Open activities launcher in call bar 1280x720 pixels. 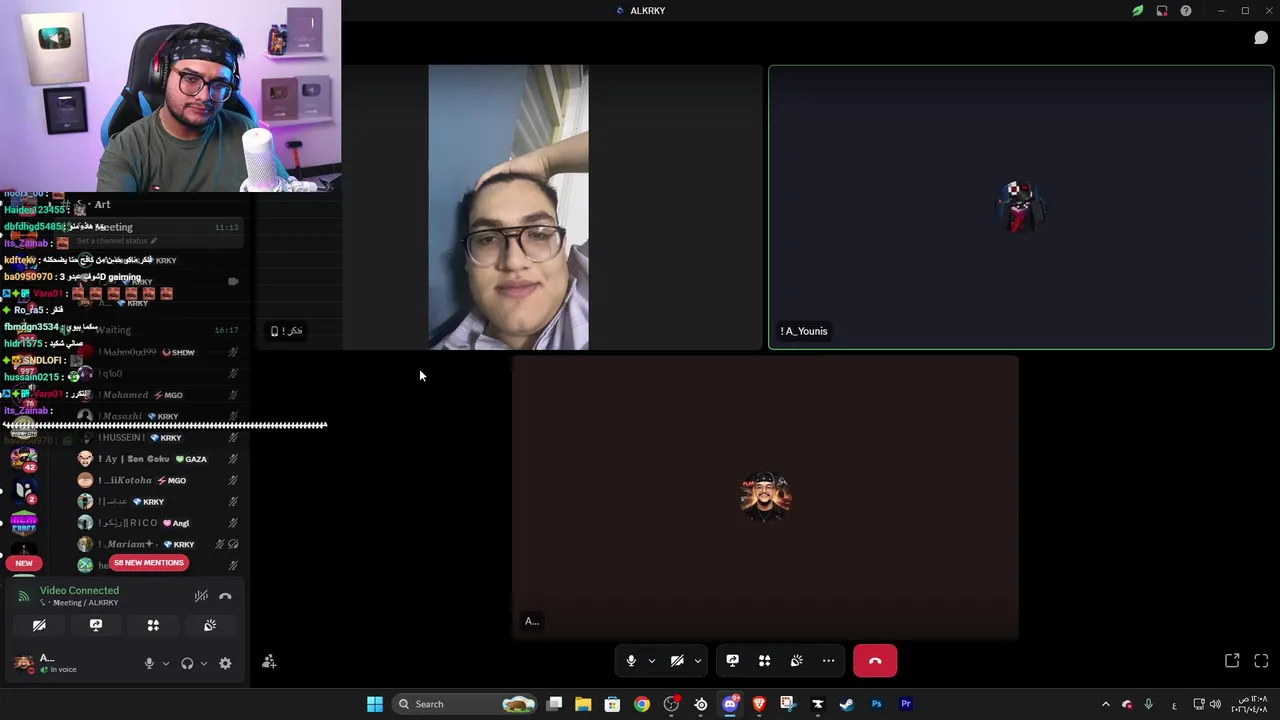(764, 661)
